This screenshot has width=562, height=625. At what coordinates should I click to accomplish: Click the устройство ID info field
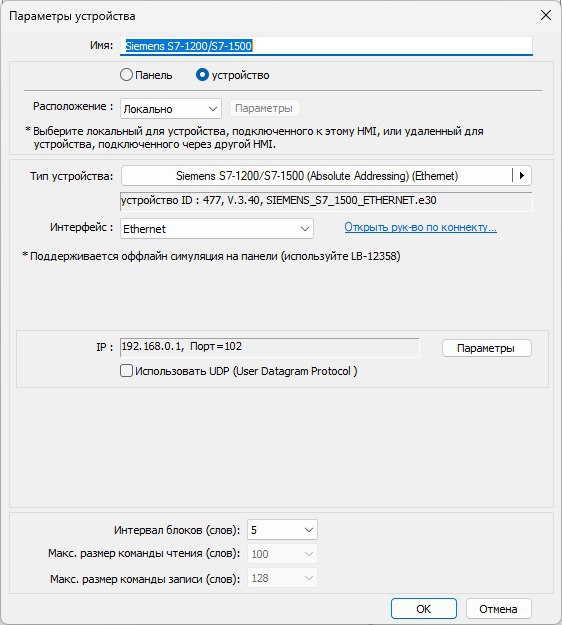click(x=326, y=201)
